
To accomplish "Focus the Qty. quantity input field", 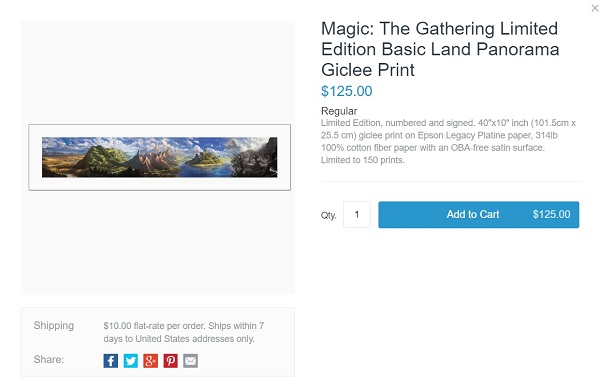I will point(357,214).
